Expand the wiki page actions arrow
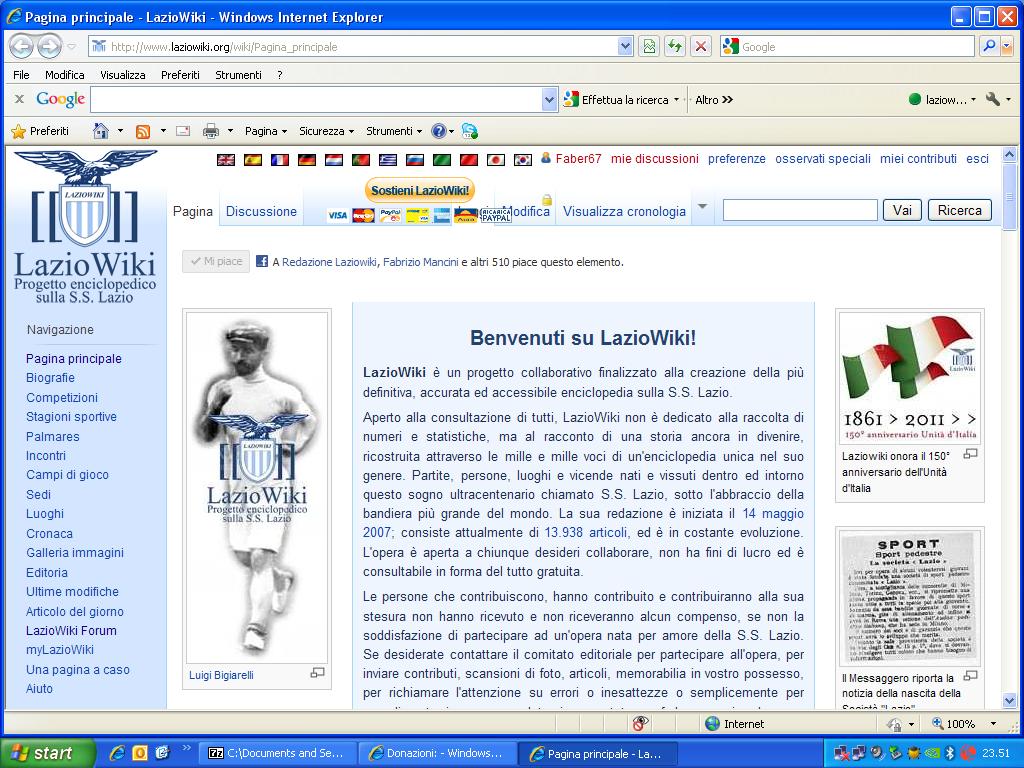This screenshot has height=768, width=1024. pyautogui.click(x=702, y=208)
